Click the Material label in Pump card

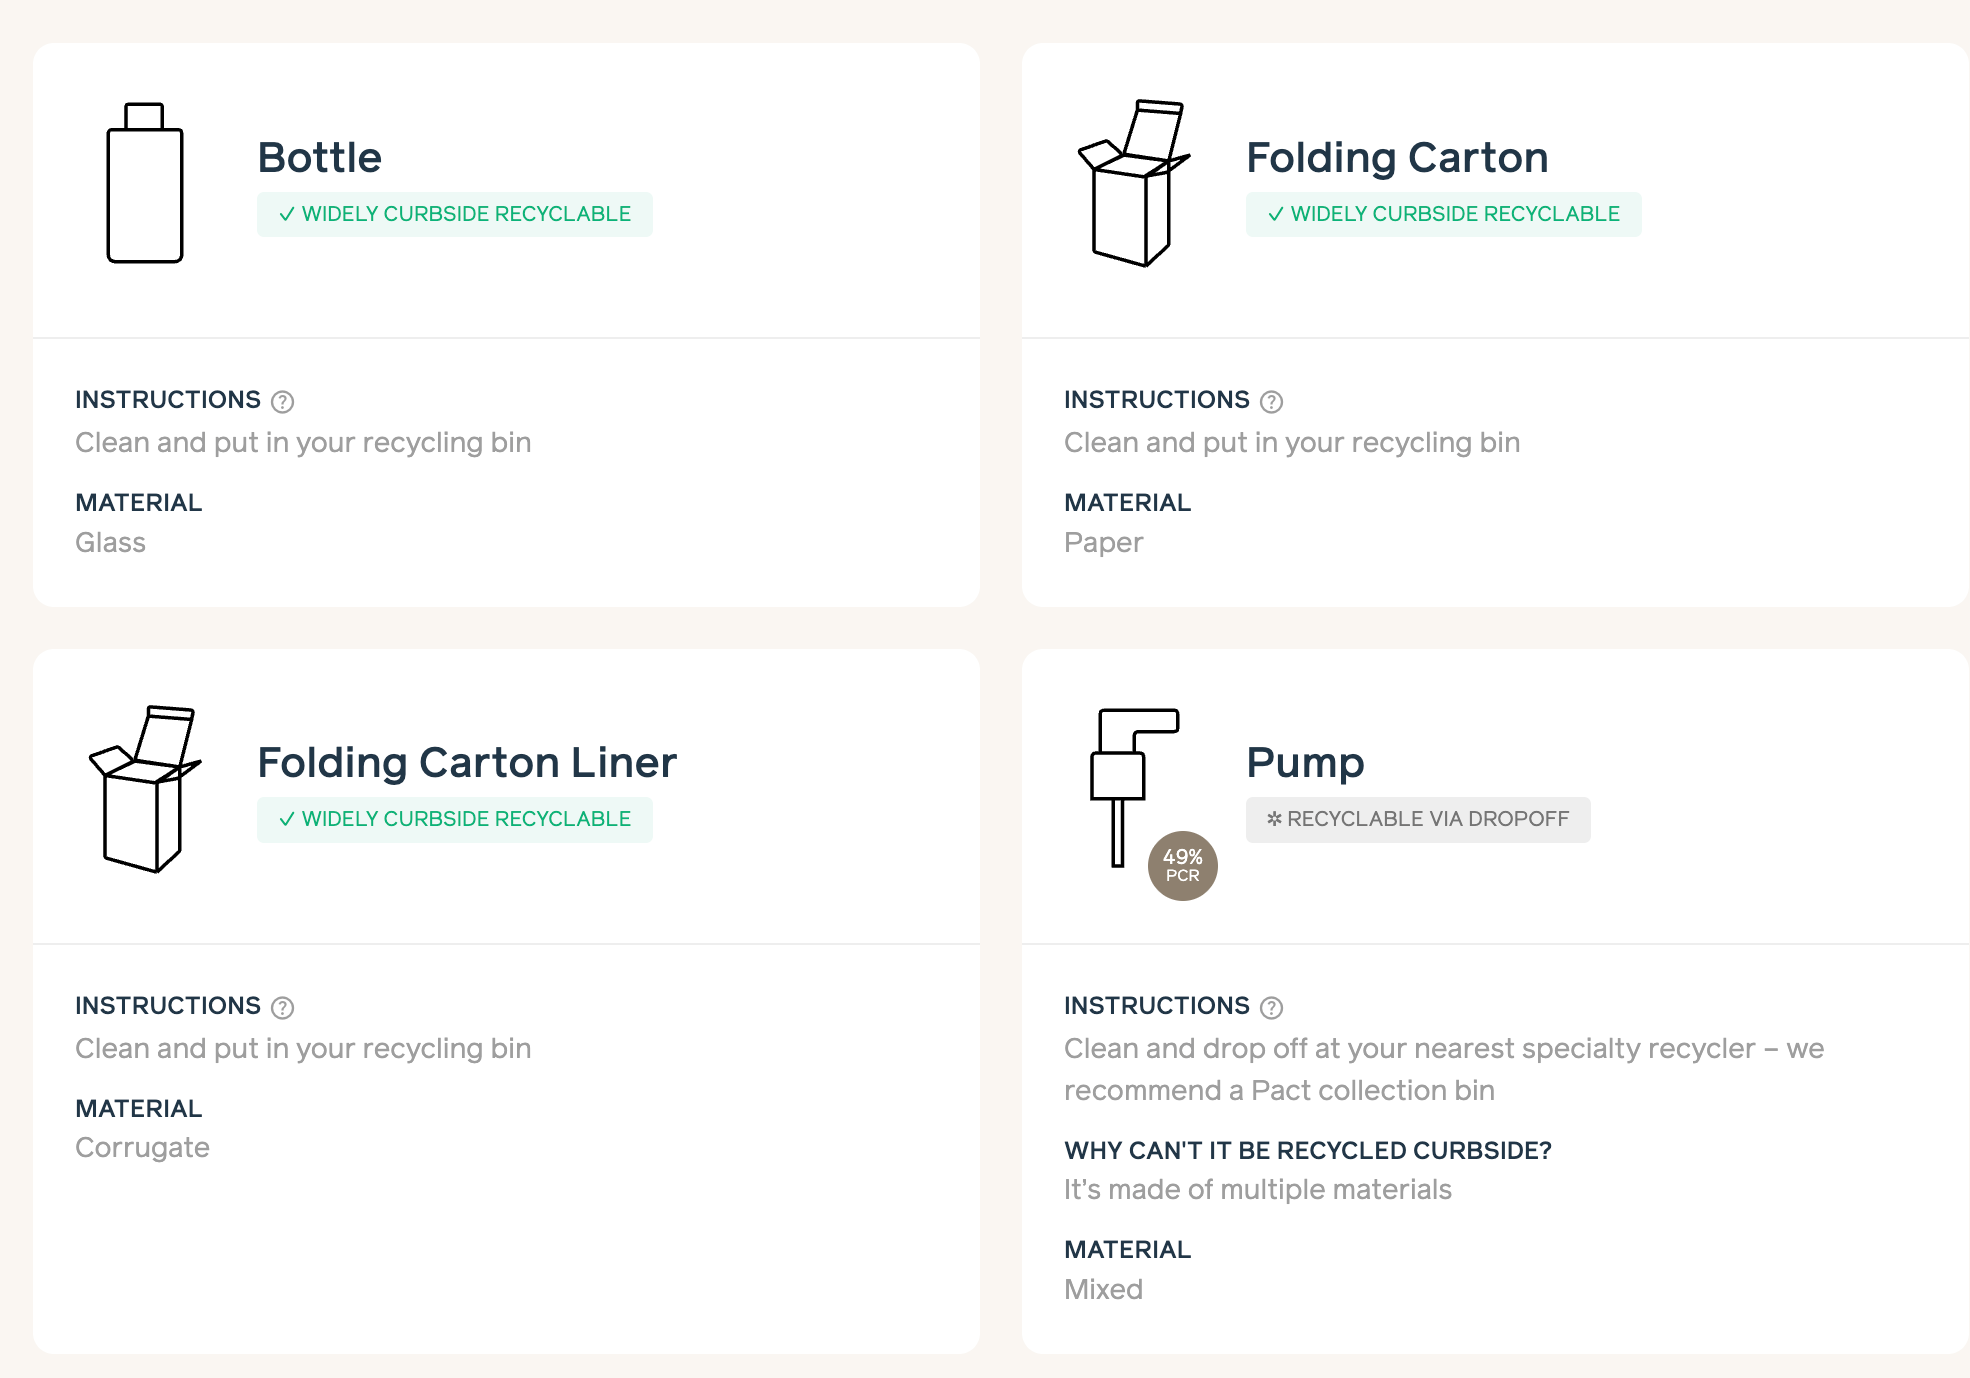1128,1249
